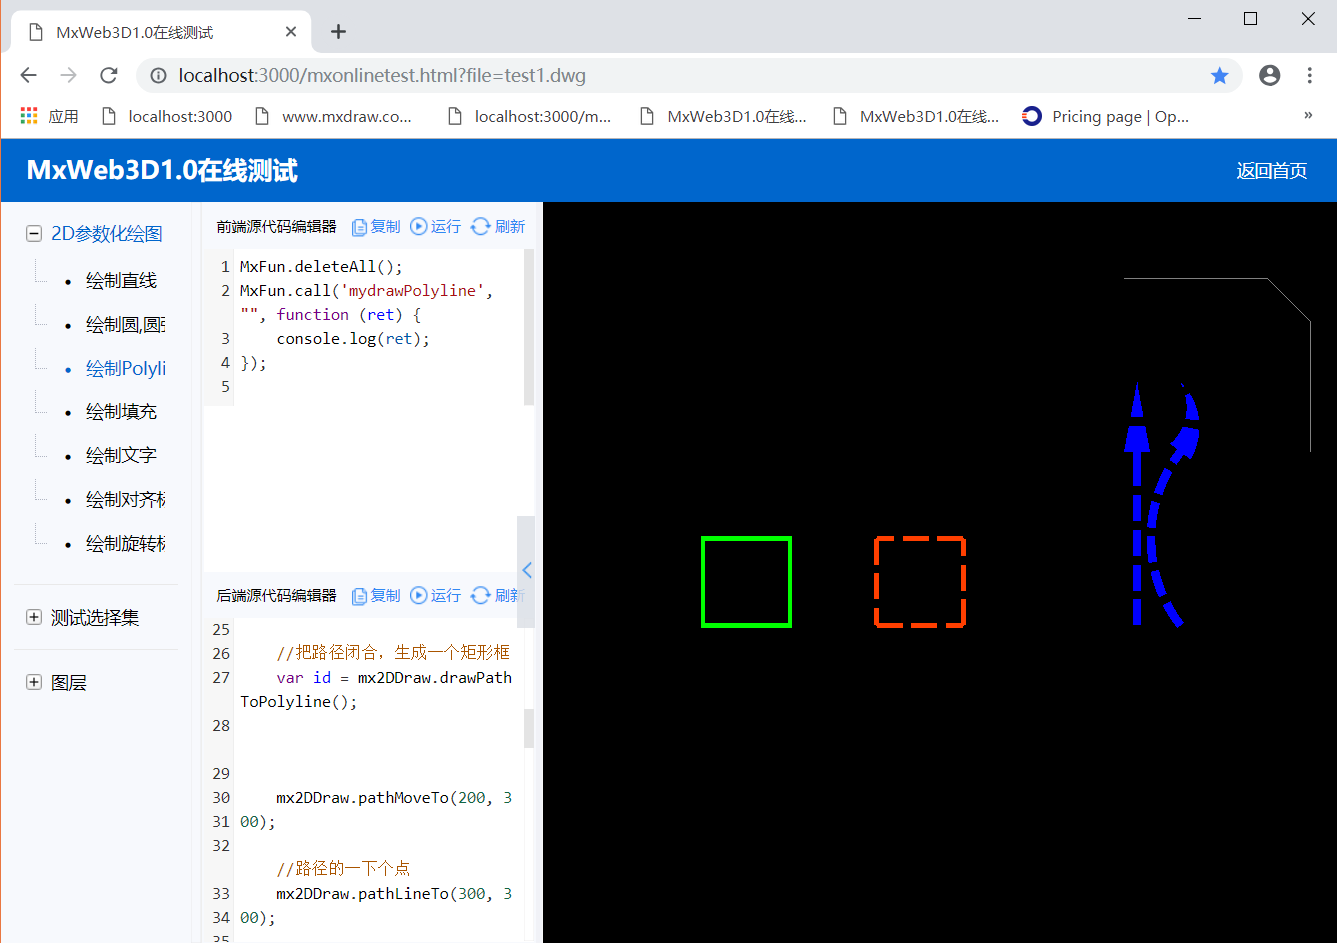The width and height of the screenshot is (1337, 943).
Task: Go back in browser history
Action: pyautogui.click(x=28, y=75)
